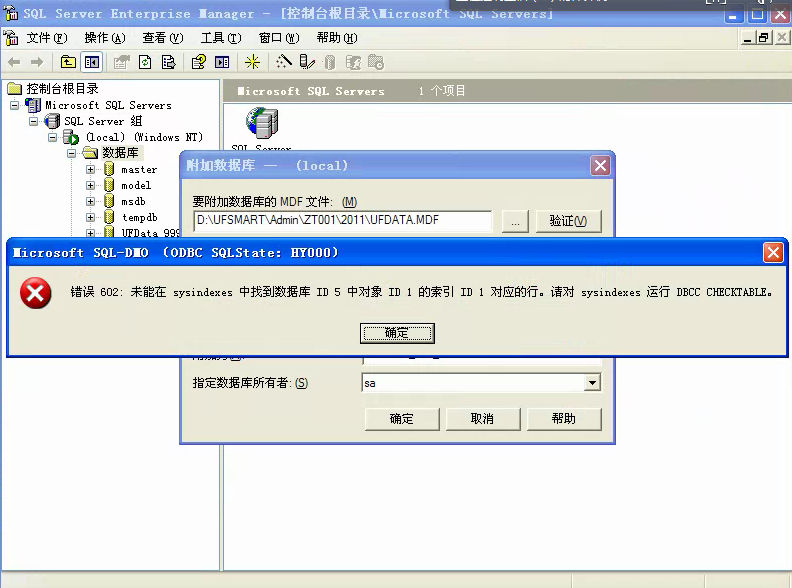Screen dimensions: 792x588
Task: Run a wizard with the magic wand icon
Action: [283, 62]
